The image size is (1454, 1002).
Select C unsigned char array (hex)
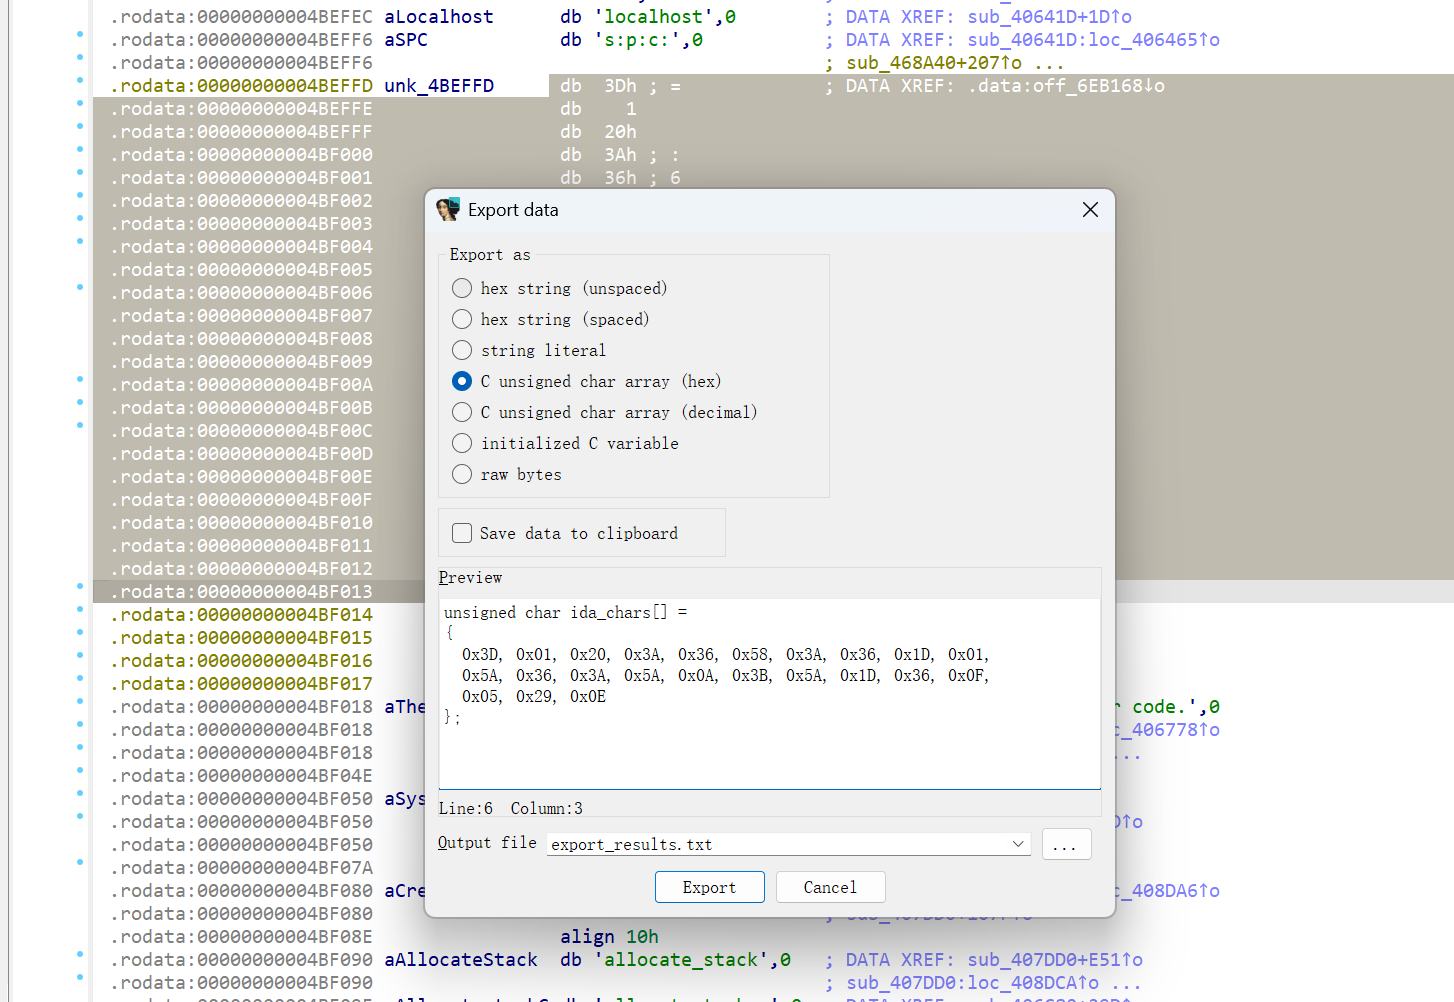pyautogui.click(x=462, y=382)
